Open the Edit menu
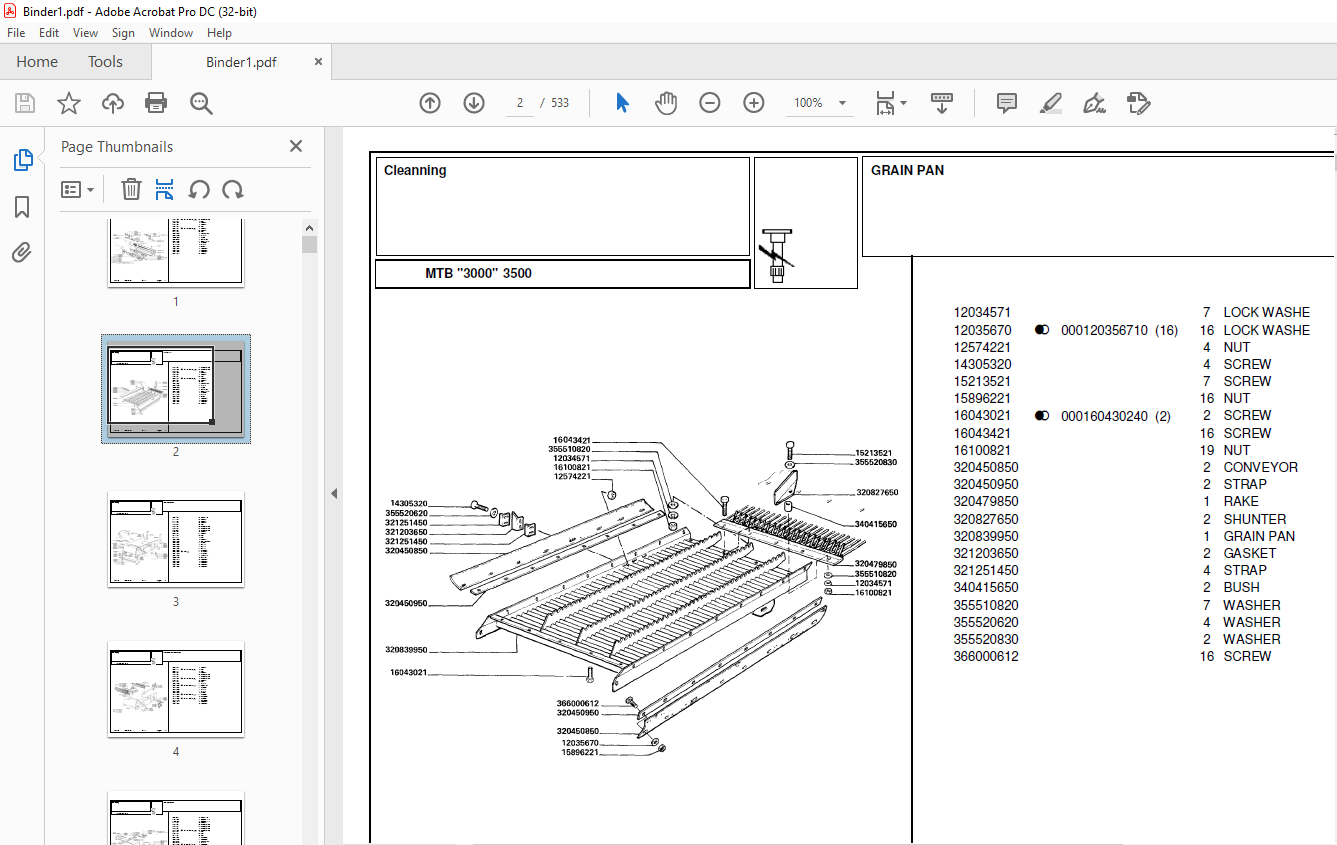The image size is (1337, 845). 49,33
